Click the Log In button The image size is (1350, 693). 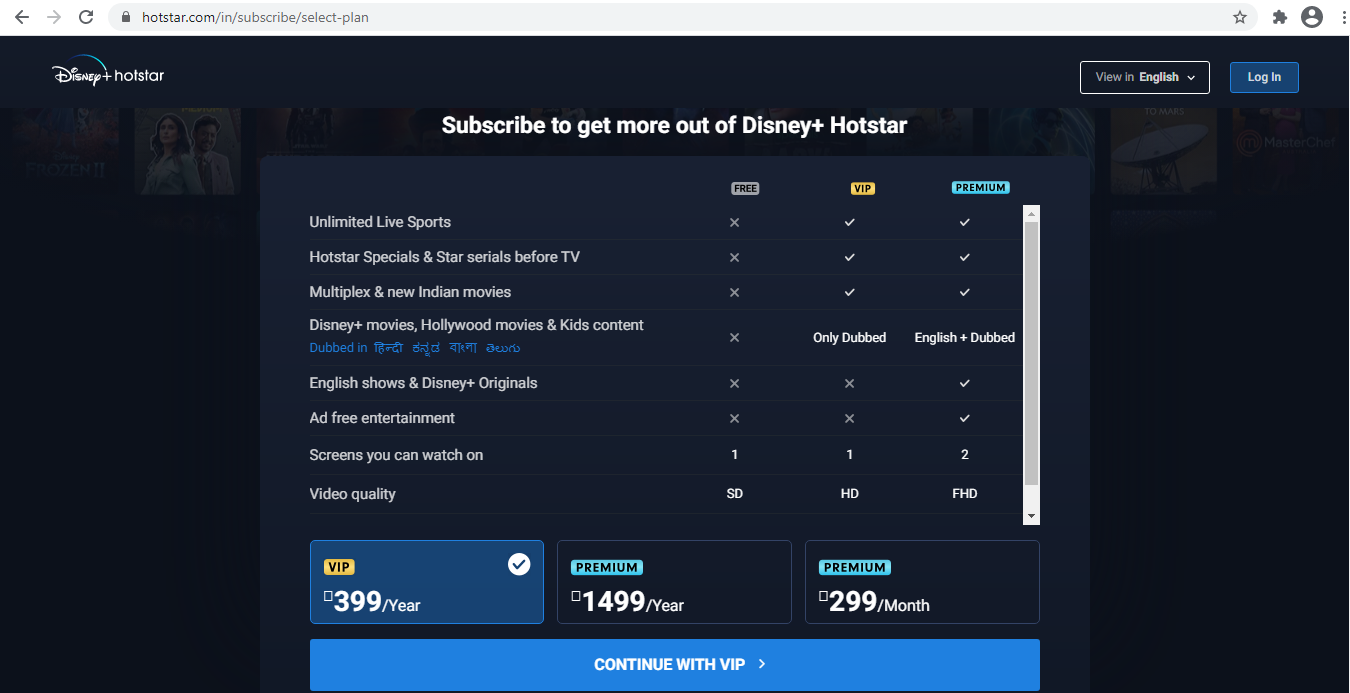pyautogui.click(x=1264, y=77)
